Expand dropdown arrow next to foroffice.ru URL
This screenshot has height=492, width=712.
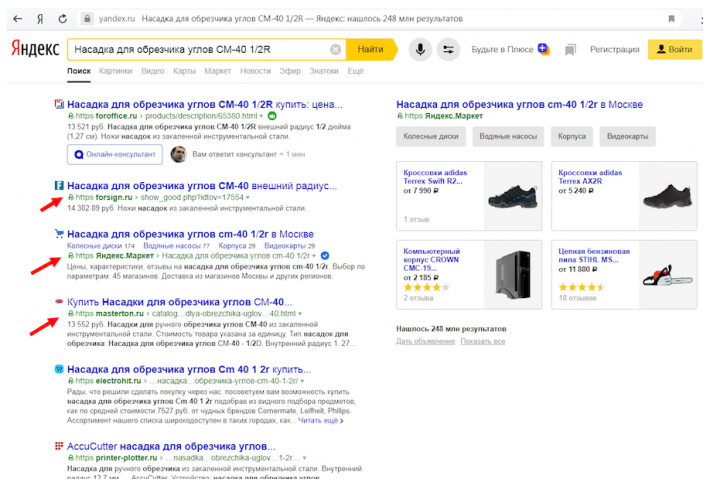tap(261, 116)
